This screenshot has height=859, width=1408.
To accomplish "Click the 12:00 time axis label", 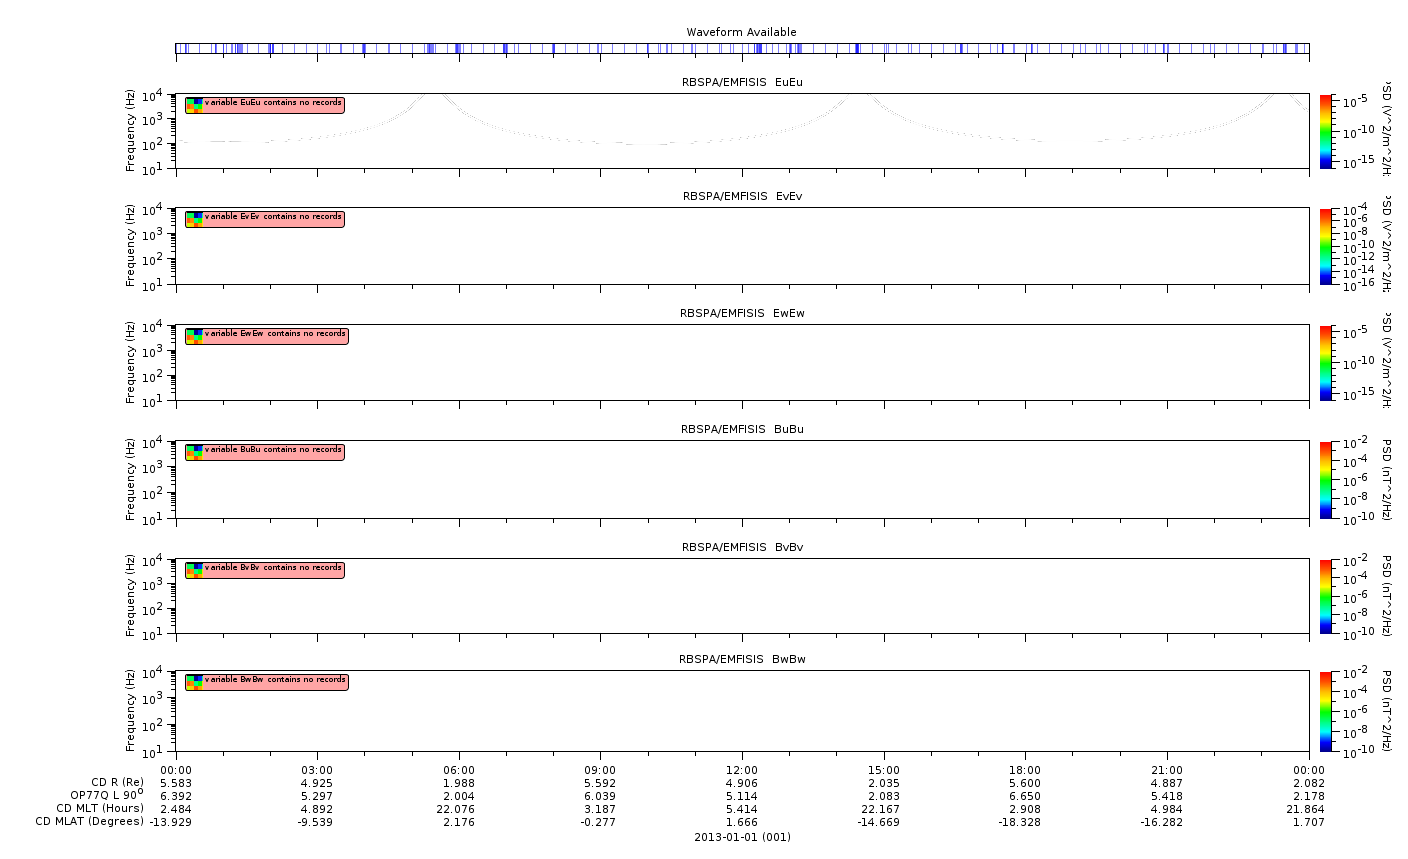I will pyautogui.click(x=742, y=770).
